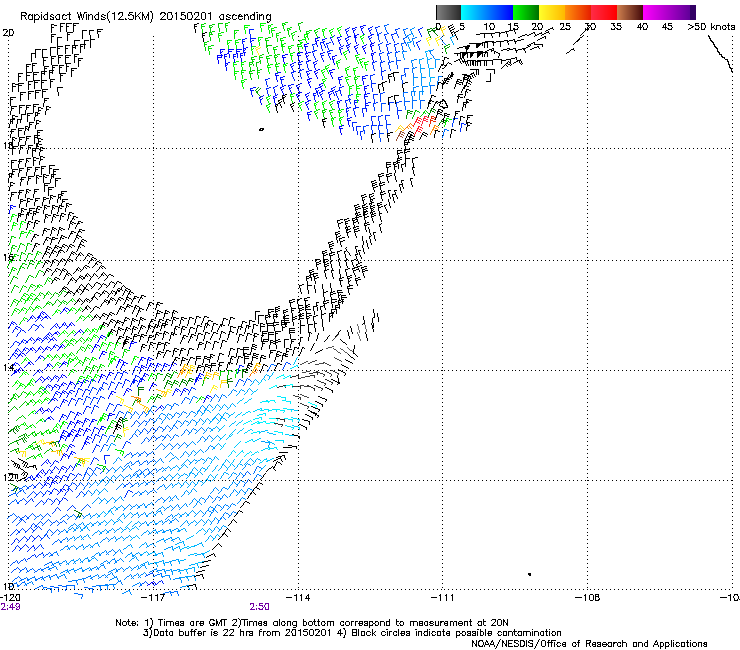The width and height of the screenshot is (740, 650).
Task: Click the green 15-20 knots legend swatch
Action: coord(526,12)
